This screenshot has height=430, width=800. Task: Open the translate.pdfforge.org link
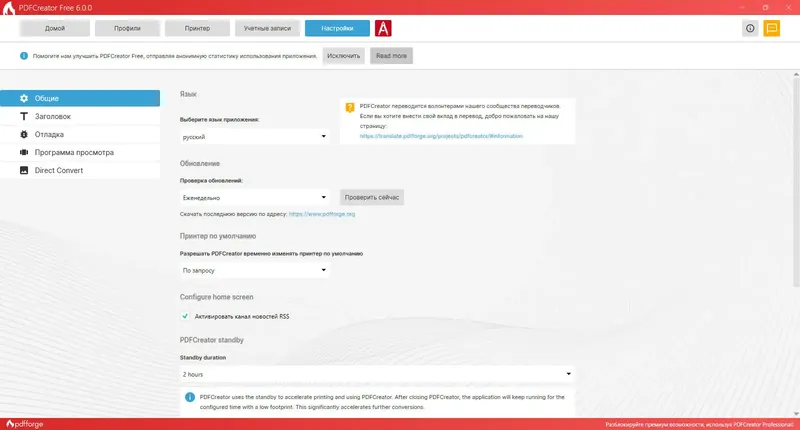(441, 136)
